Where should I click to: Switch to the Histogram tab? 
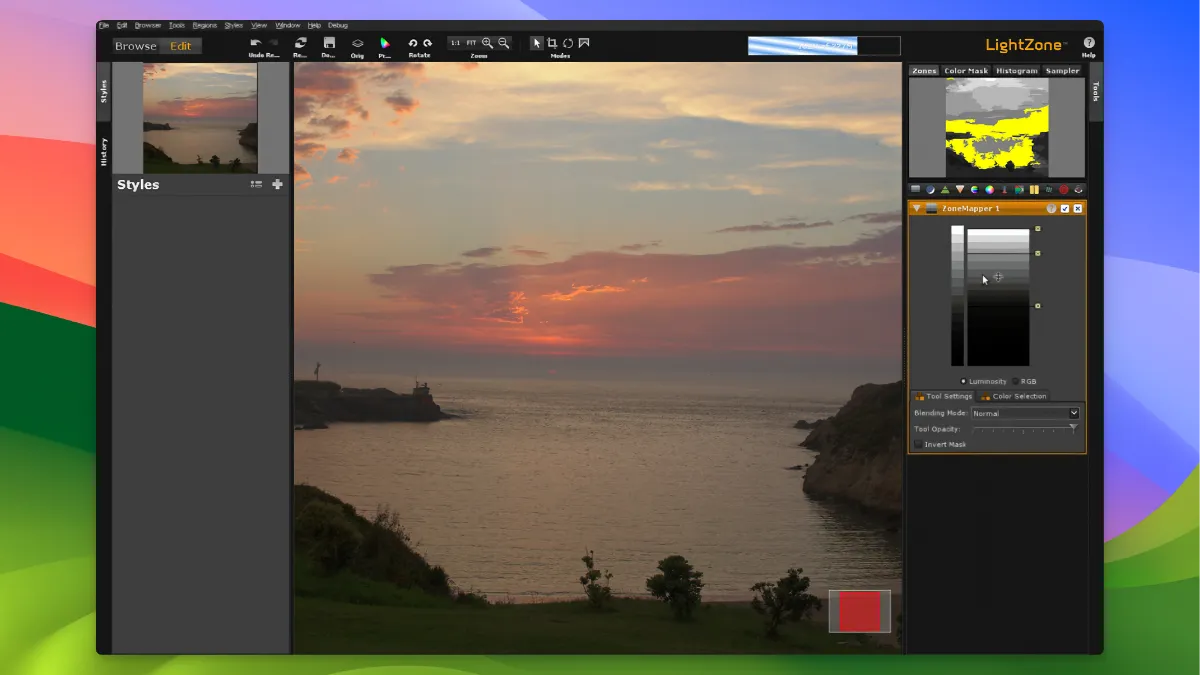1016,71
